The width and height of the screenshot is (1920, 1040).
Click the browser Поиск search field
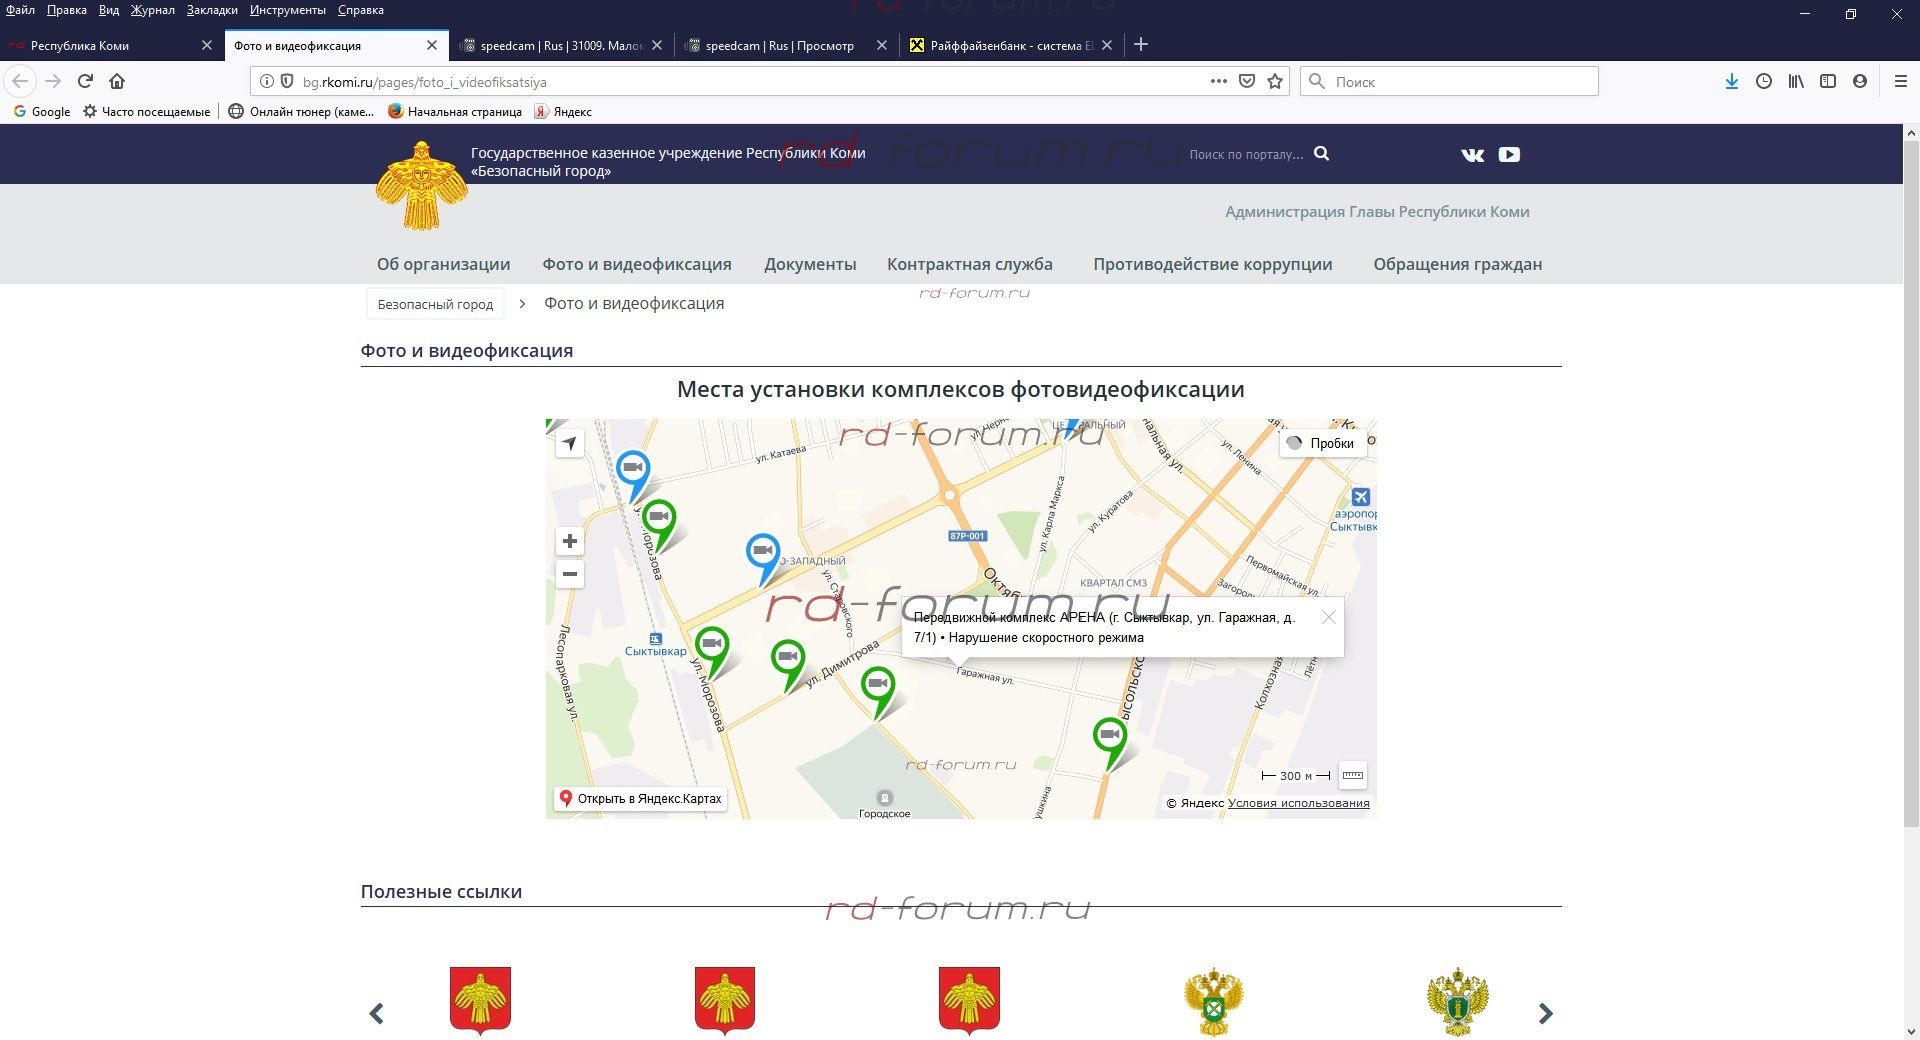(1450, 81)
